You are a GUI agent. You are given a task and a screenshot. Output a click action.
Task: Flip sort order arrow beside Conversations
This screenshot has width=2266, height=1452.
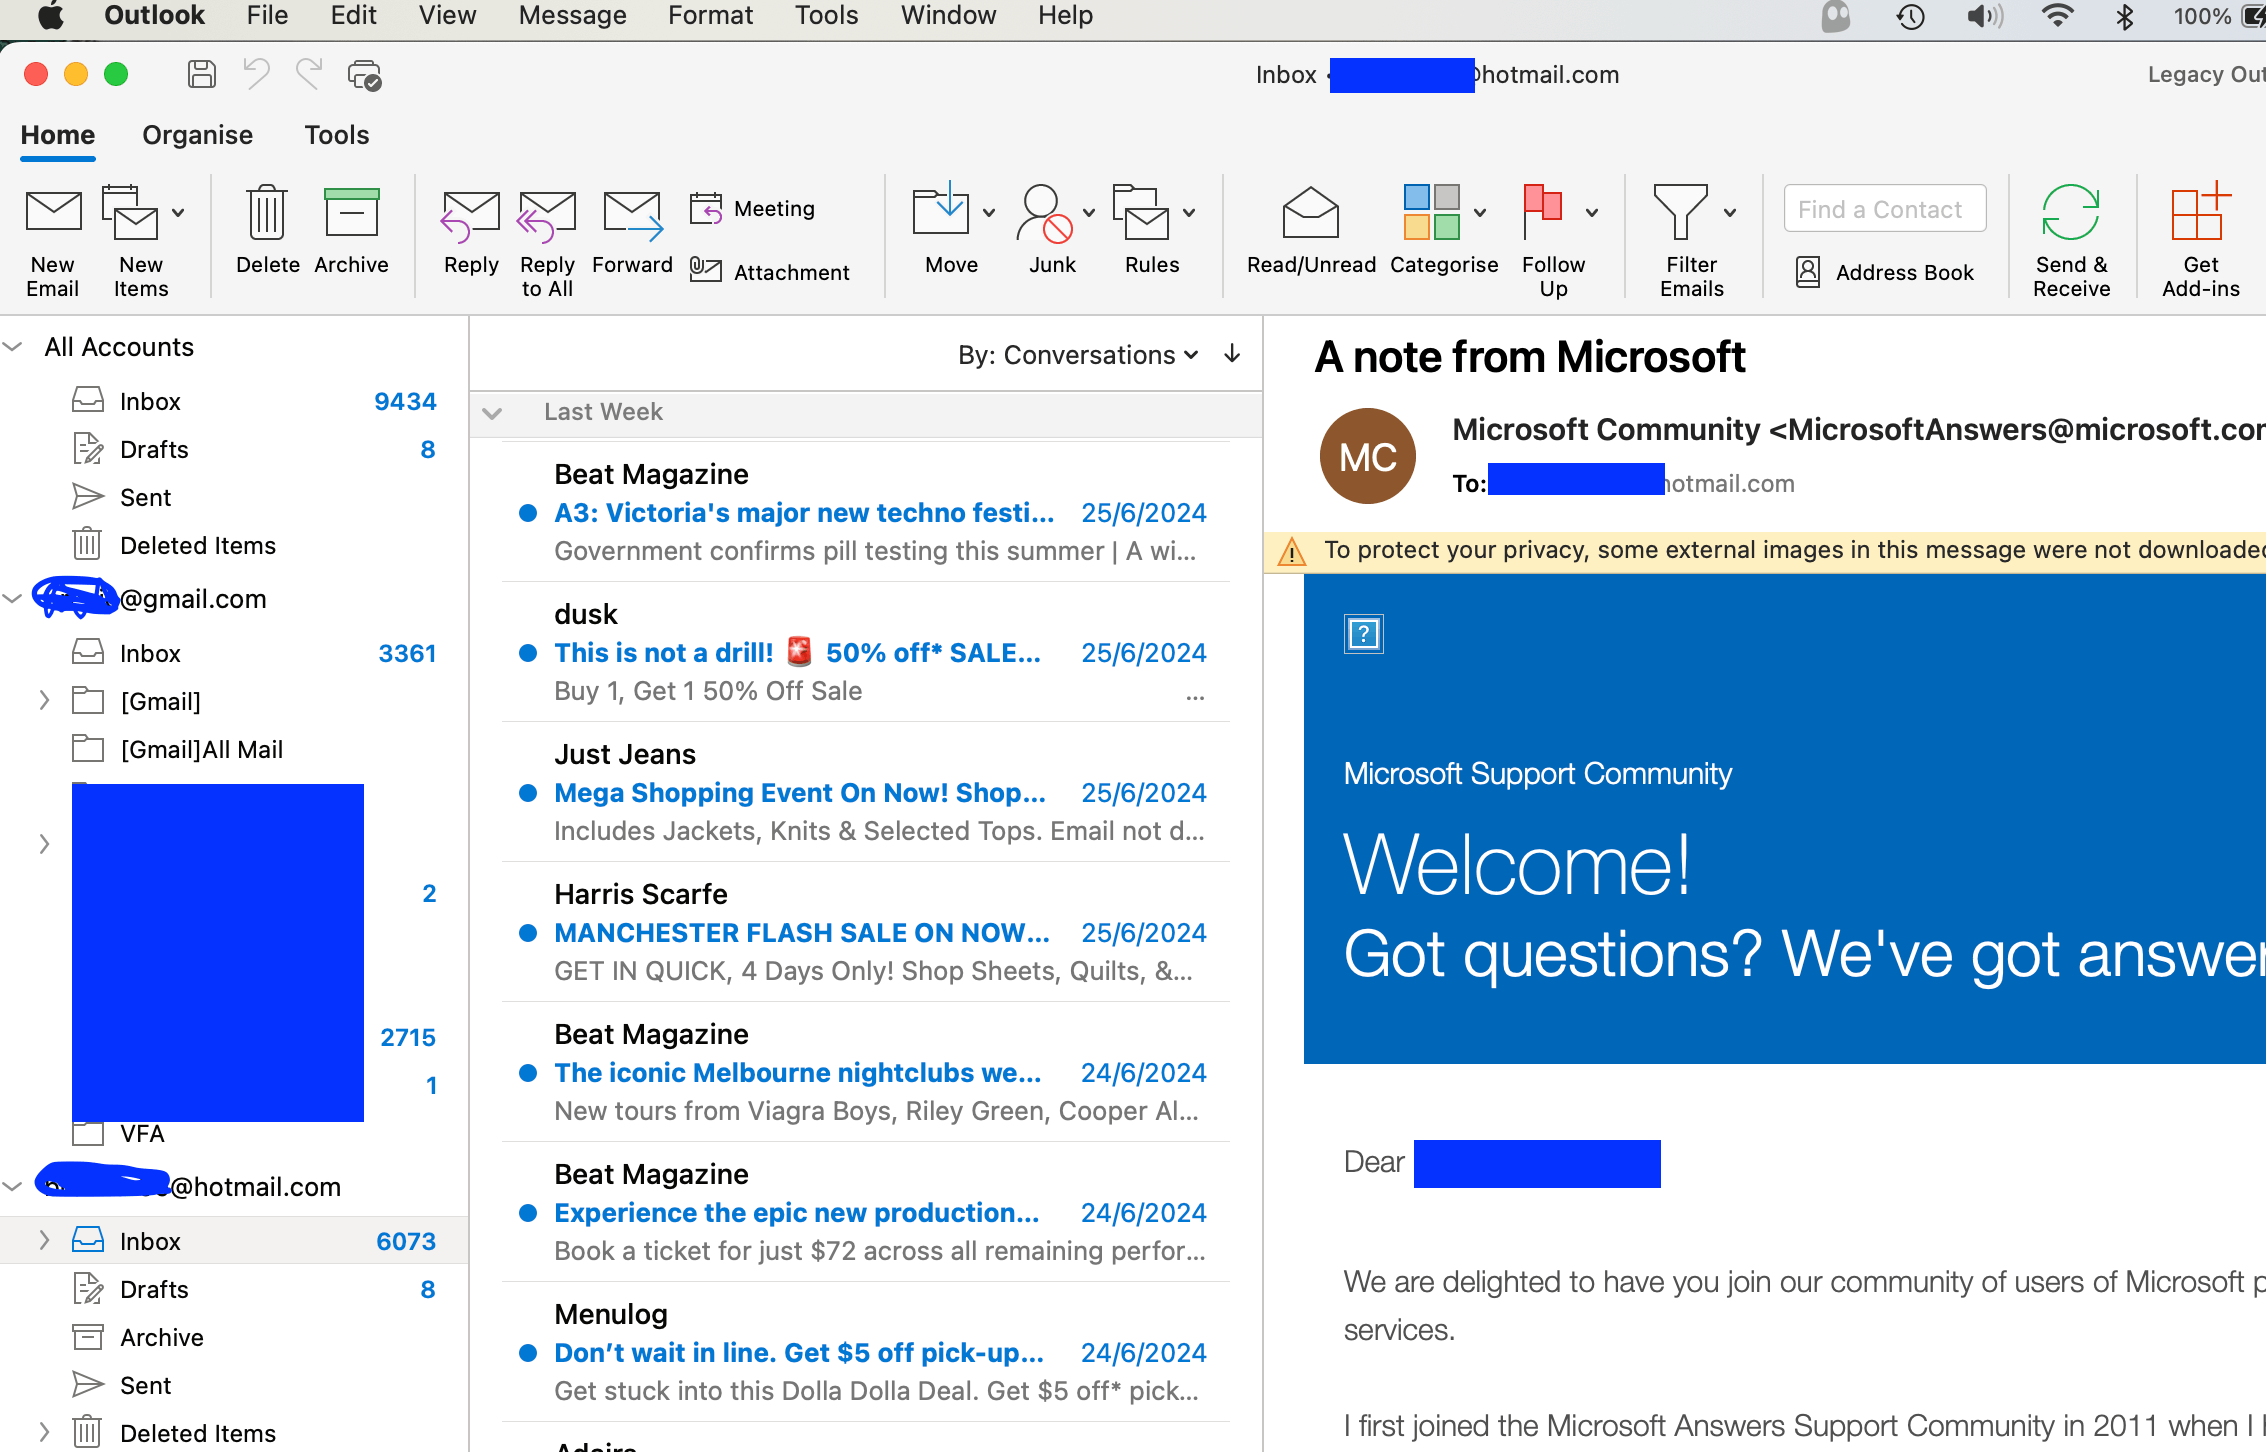pos(1232,354)
